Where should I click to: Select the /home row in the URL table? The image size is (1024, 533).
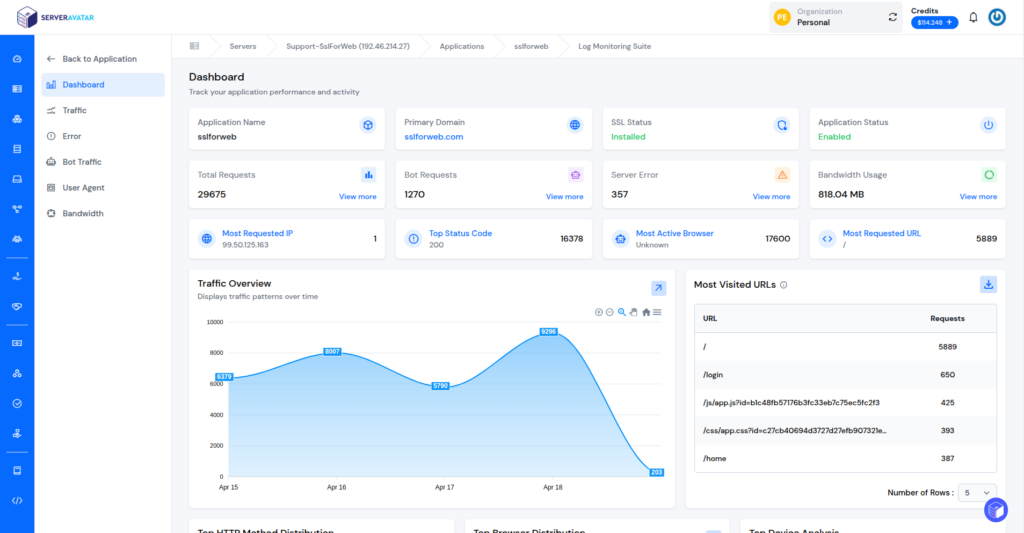[x=845, y=459]
